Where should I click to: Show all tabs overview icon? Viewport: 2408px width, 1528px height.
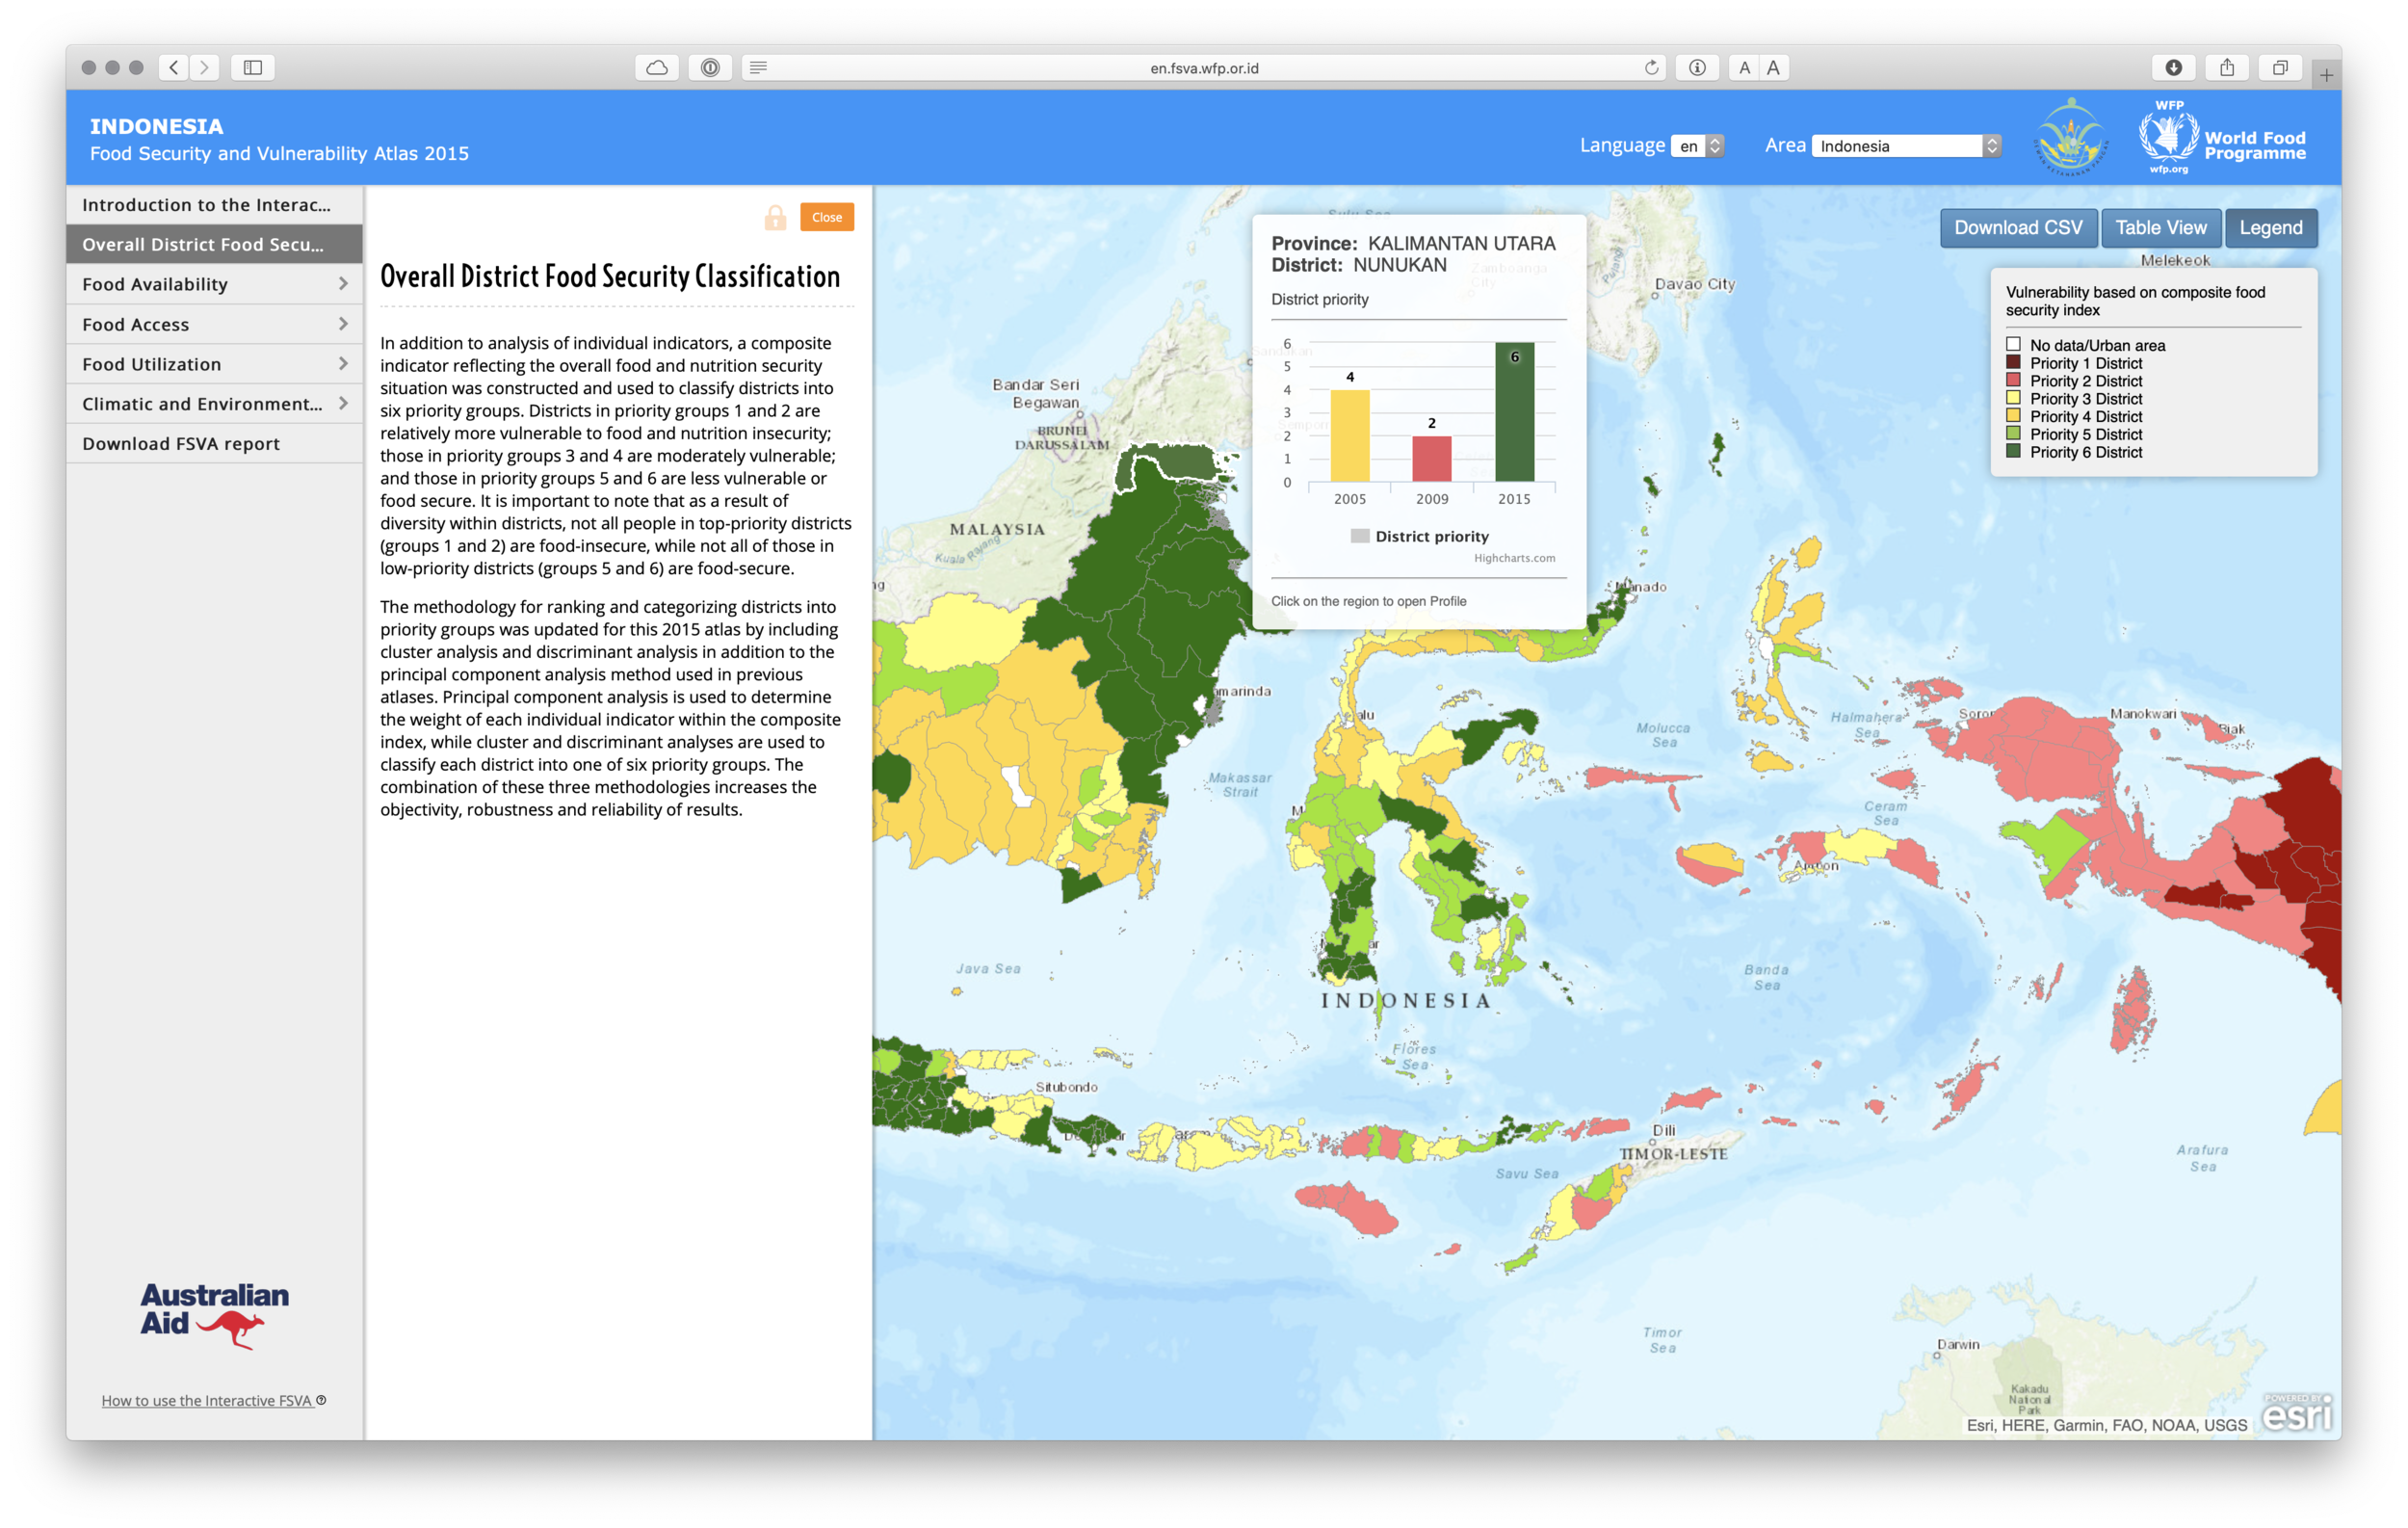(2280, 67)
